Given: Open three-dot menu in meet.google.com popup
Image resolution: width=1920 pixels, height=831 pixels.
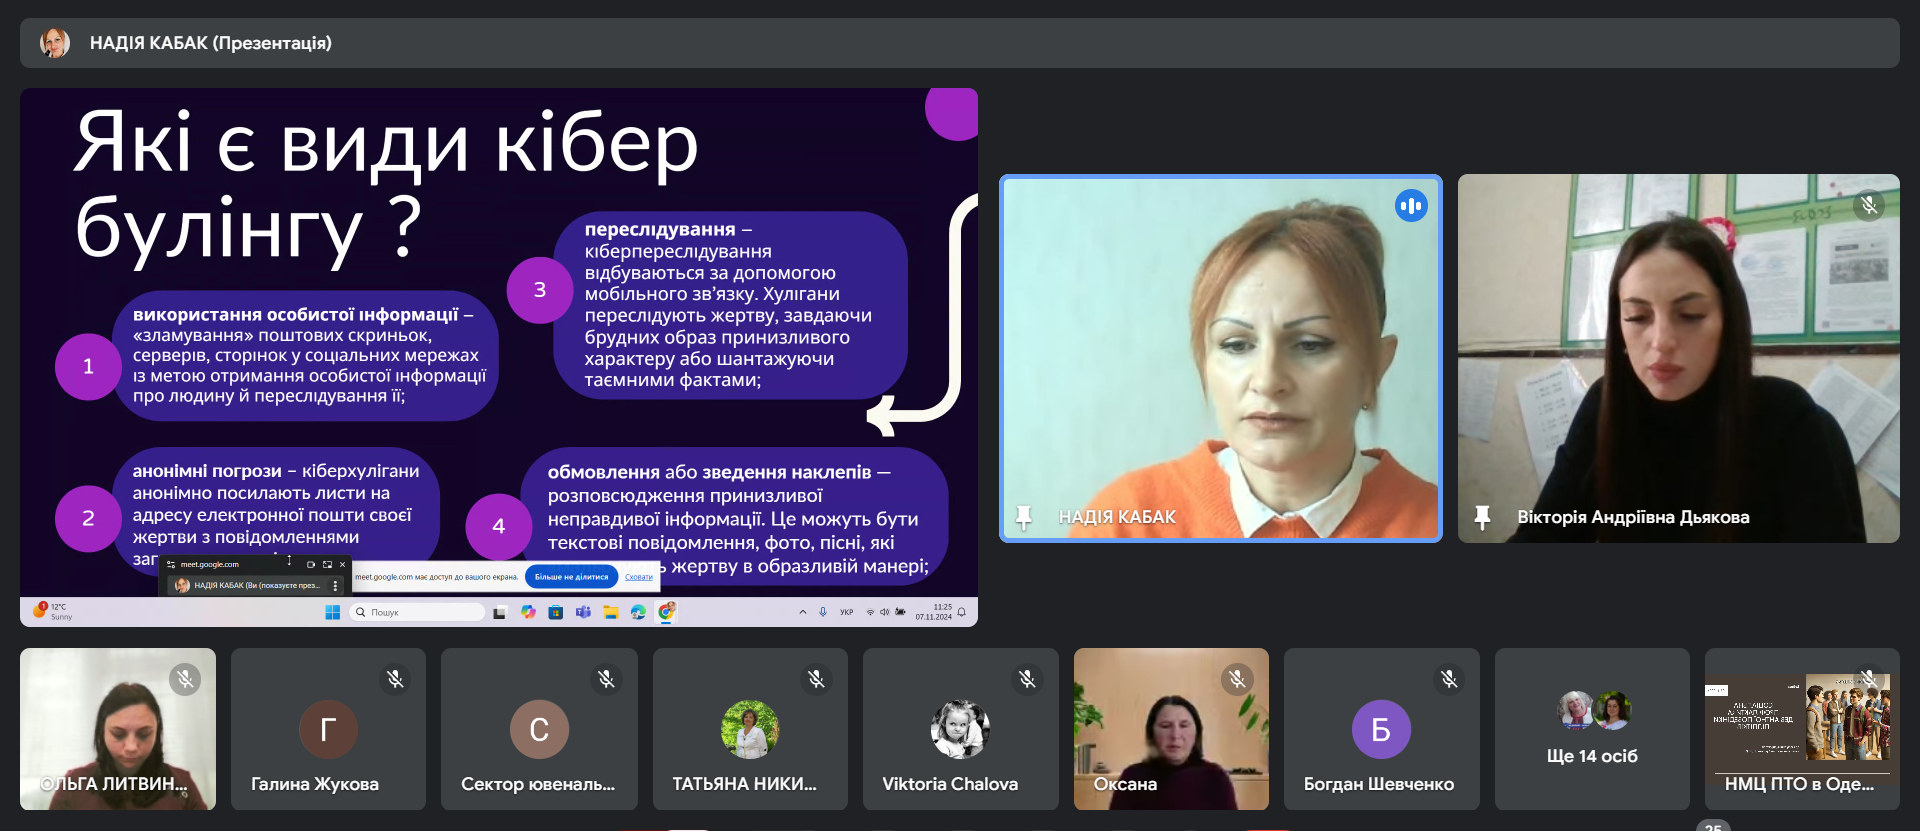Looking at the screenshot, I should pyautogui.click(x=335, y=586).
